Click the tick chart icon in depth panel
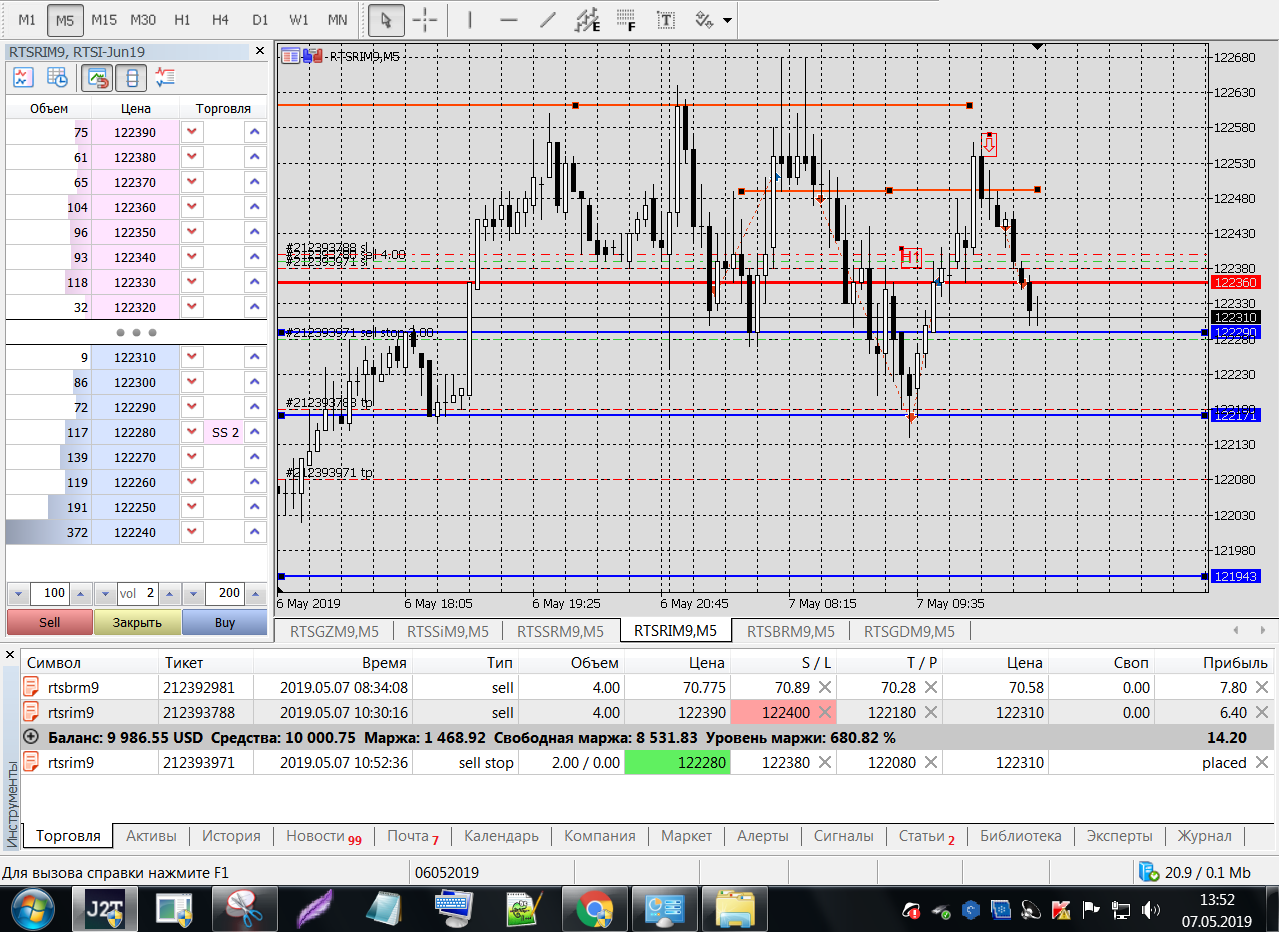Viewport: 1279px width, 932px height. (22, 77)
